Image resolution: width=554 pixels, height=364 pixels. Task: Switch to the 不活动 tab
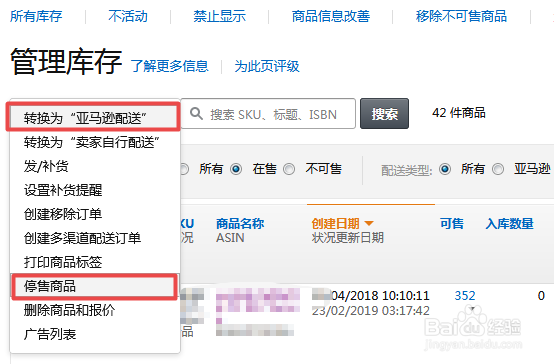pyautogui.click(x=128, y=16)
